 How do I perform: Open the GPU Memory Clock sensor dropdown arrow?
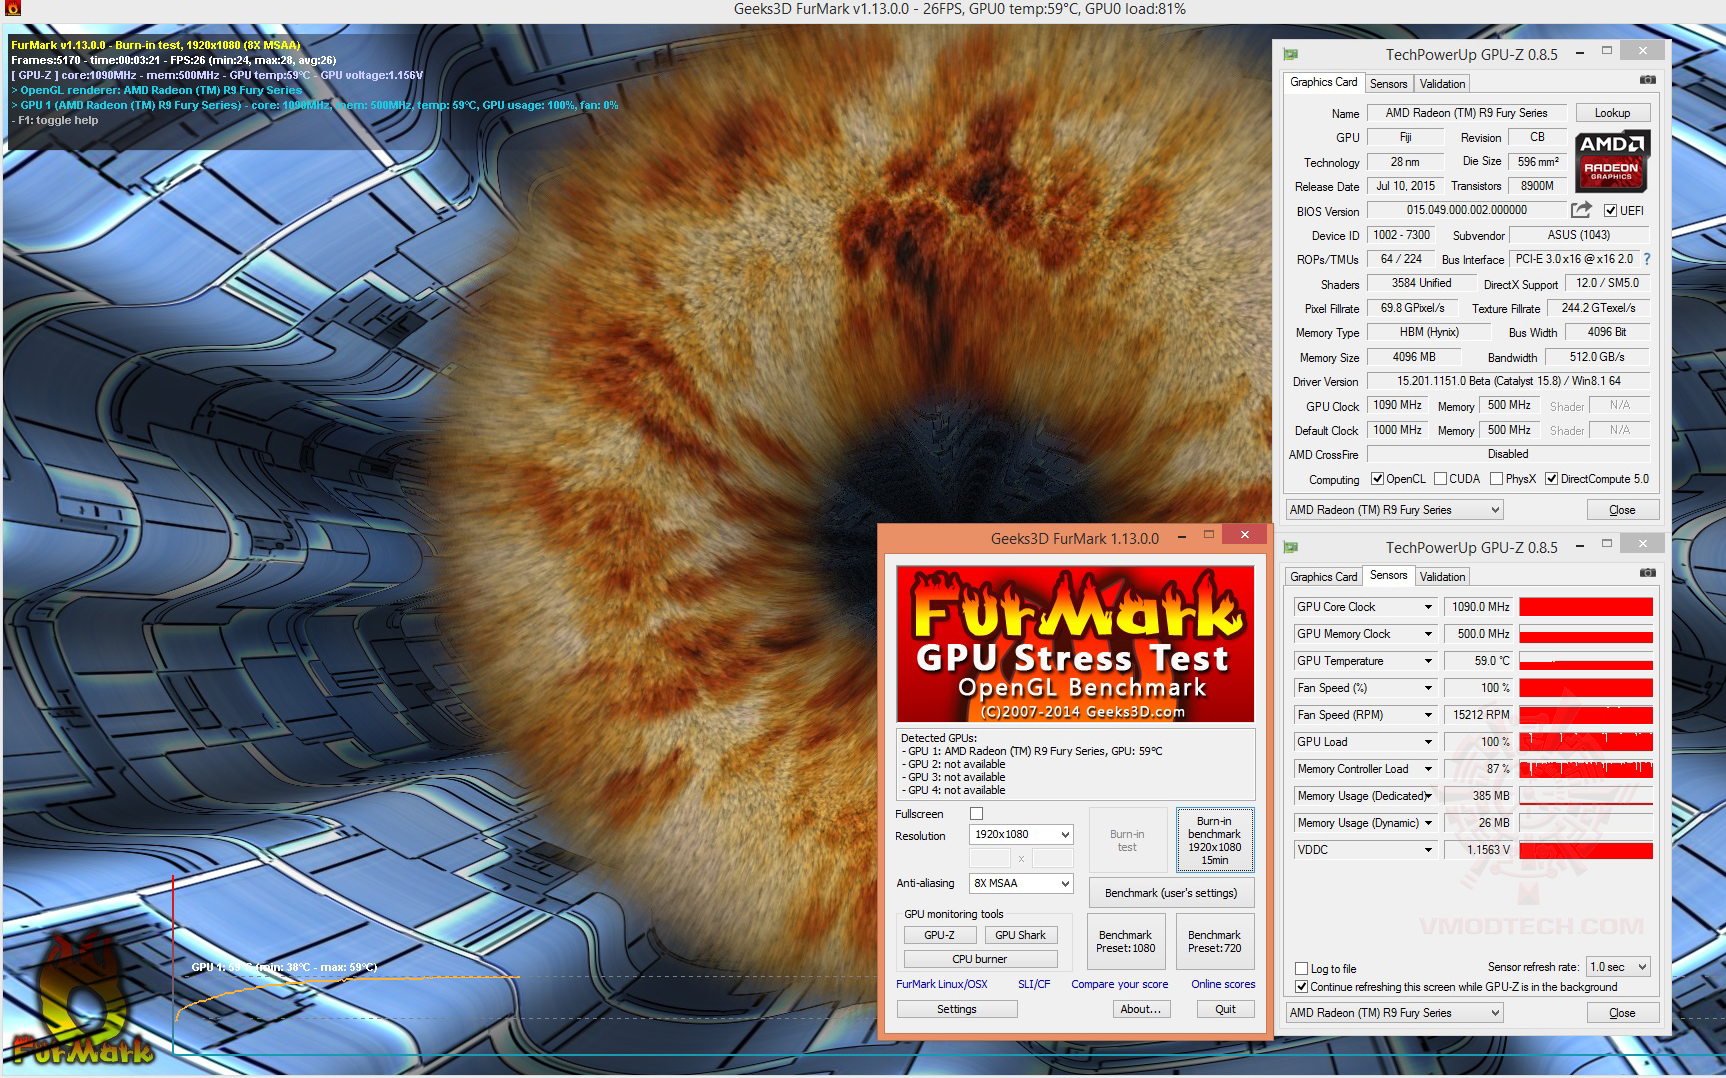(1428, 634)
